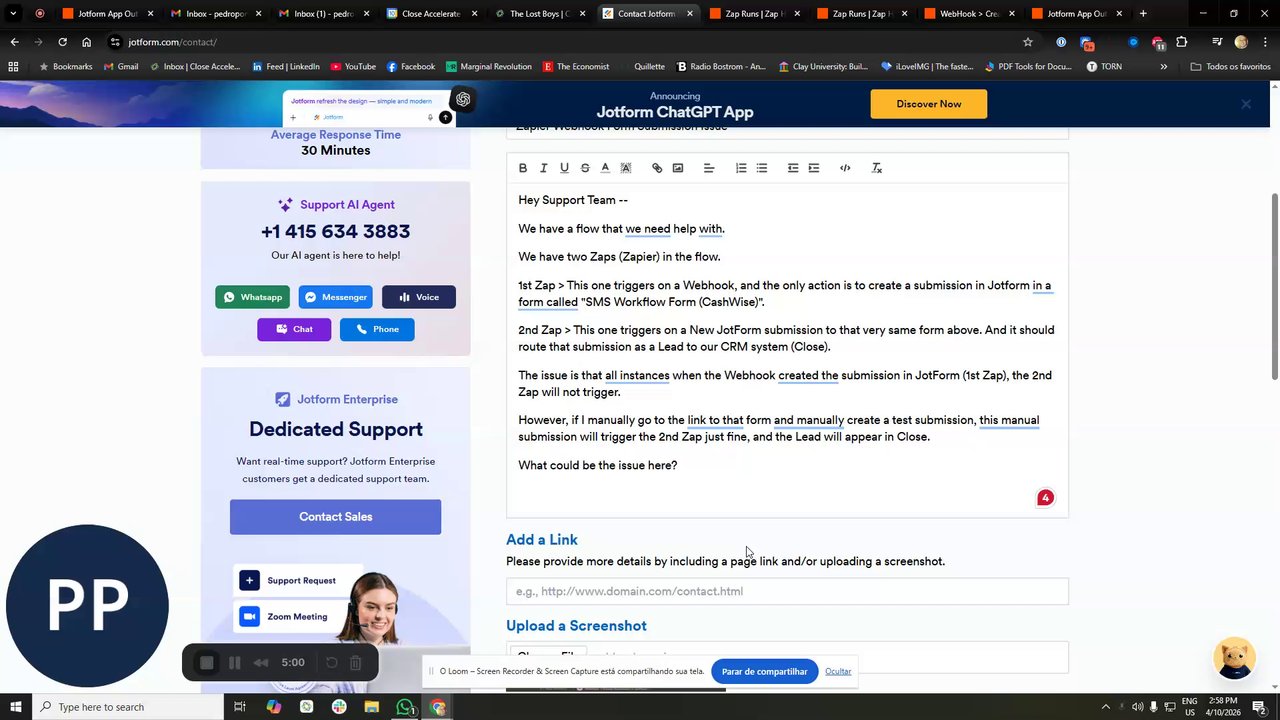1280x720 pixels.
Task: Decrease paragraph indent in the editor
Action: click(793, 168)
